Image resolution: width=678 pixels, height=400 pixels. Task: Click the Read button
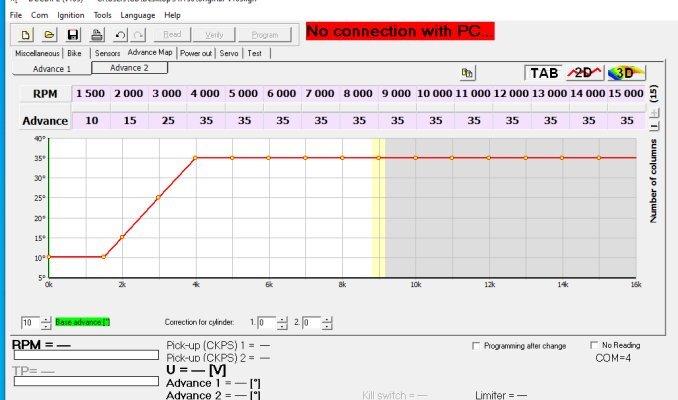click(x=172, y=35)
